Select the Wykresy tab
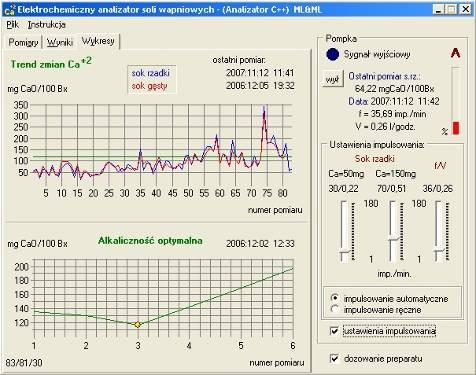Image resolution: width=476 pixels, height=375 pixels. [x=98, y=41]
